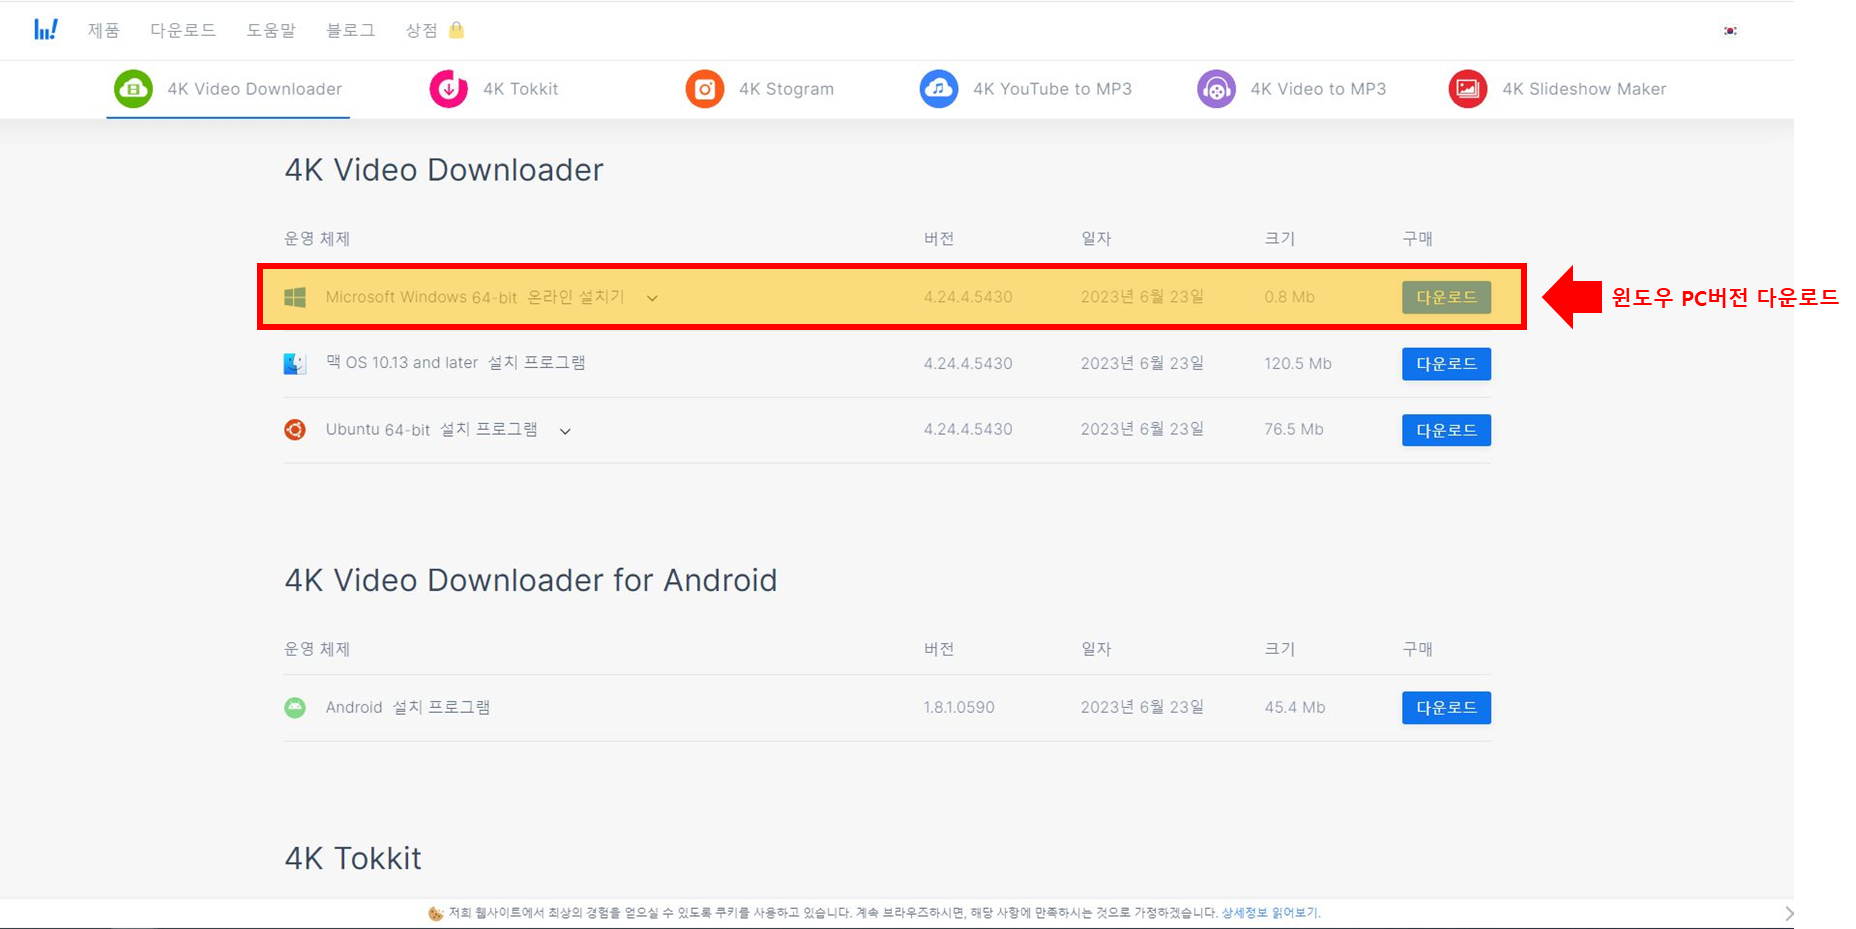Click the pink 4K Tokkit icon
The width and height of the screenshot is (1856, 929).
tap(449, 89)
